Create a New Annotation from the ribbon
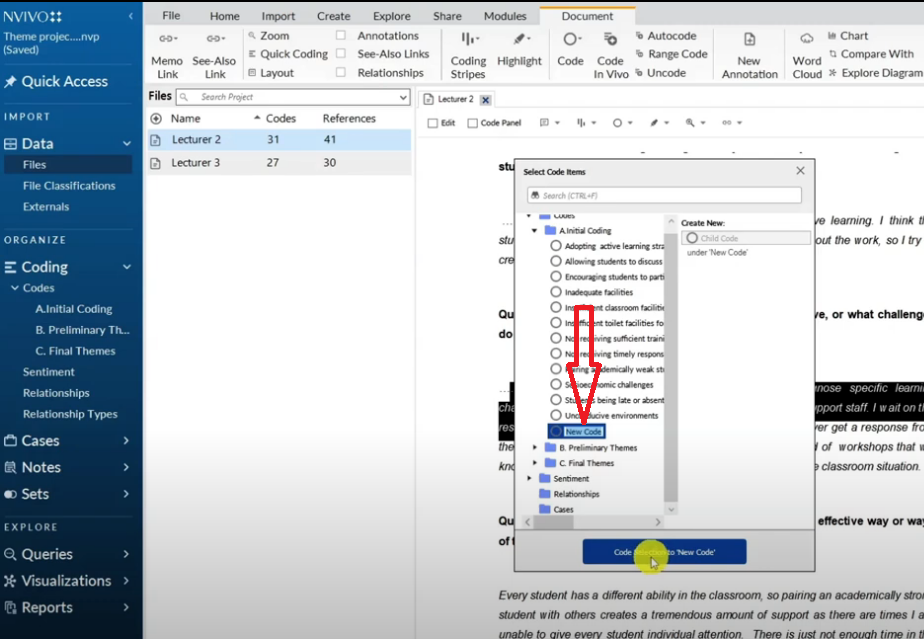 (x=750, y=55)
